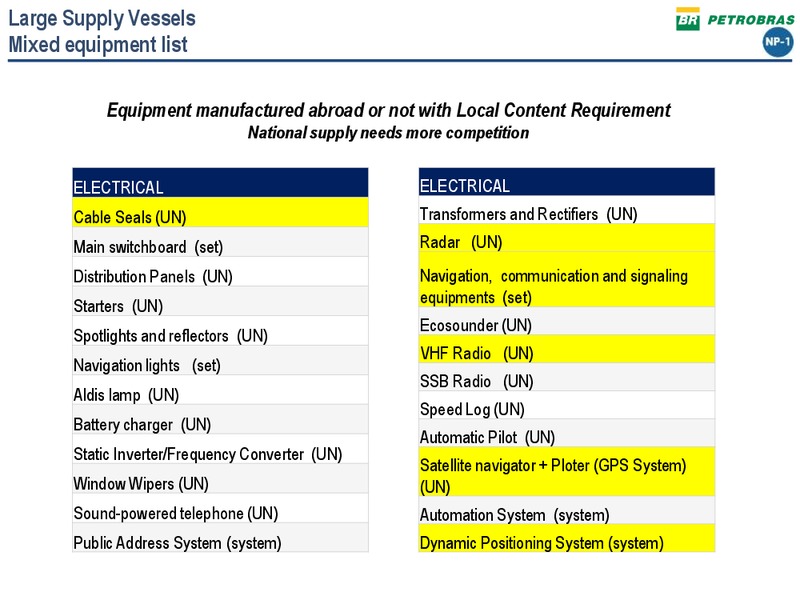Select the 'SSB Radio (UN)' row
This screenshot has height=600, width=800.
pyautogui.click(x=567, y=377)
